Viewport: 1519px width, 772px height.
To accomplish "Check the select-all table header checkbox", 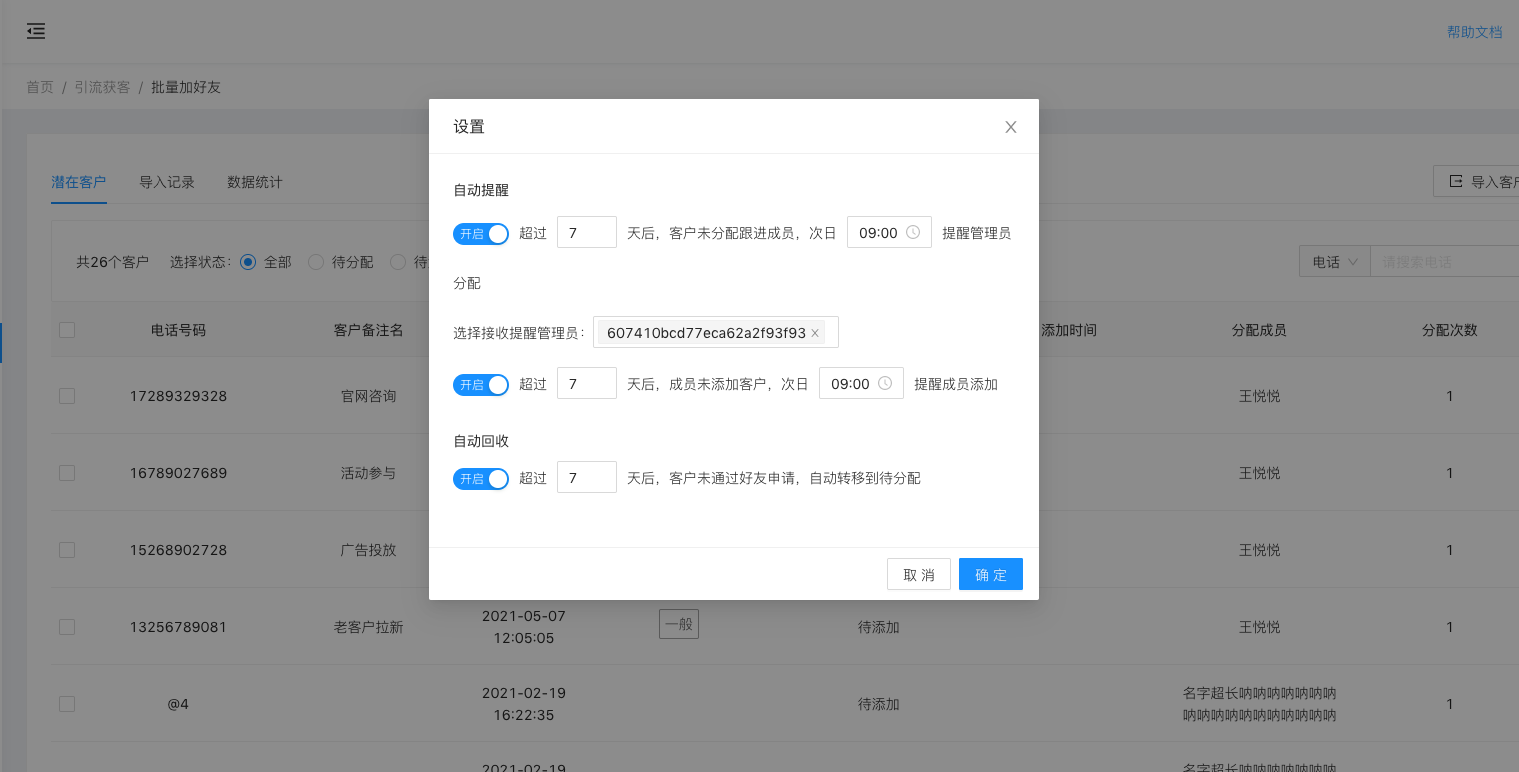I will point(67,330).
